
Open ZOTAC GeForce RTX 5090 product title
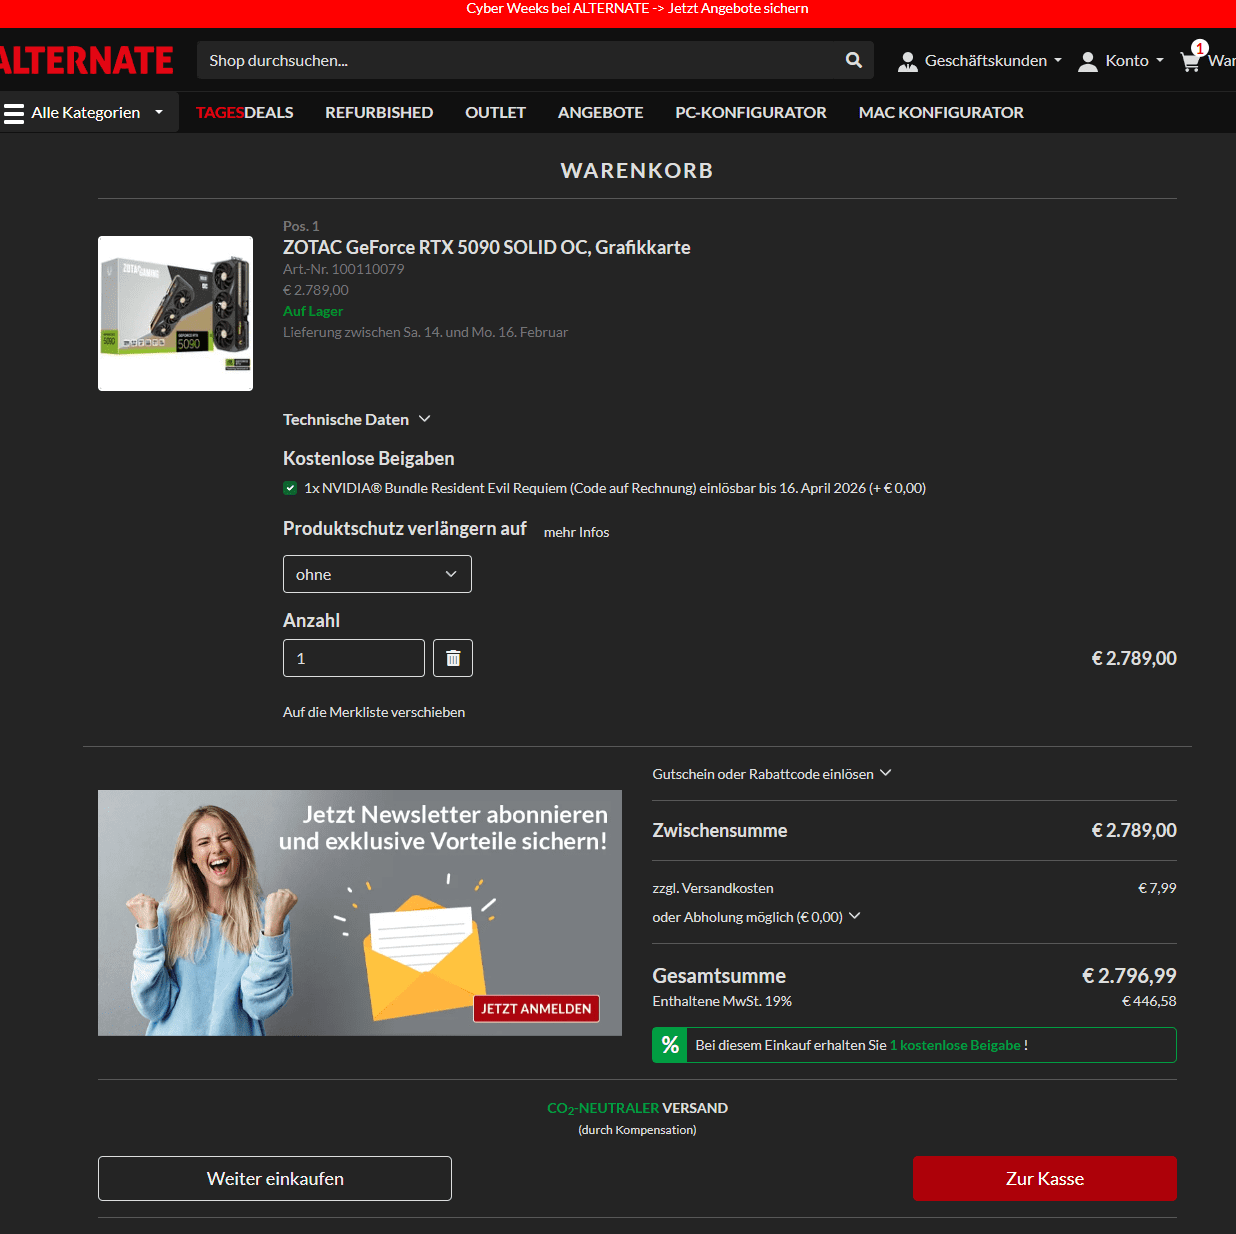(487, 247)
